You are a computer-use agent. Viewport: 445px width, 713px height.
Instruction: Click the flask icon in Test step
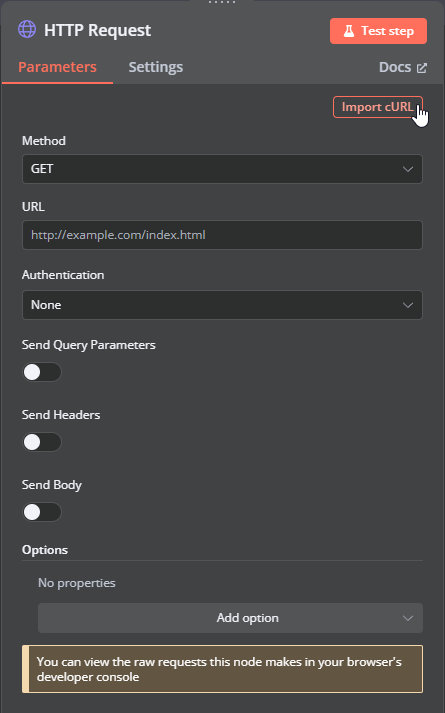pos(349,31)
